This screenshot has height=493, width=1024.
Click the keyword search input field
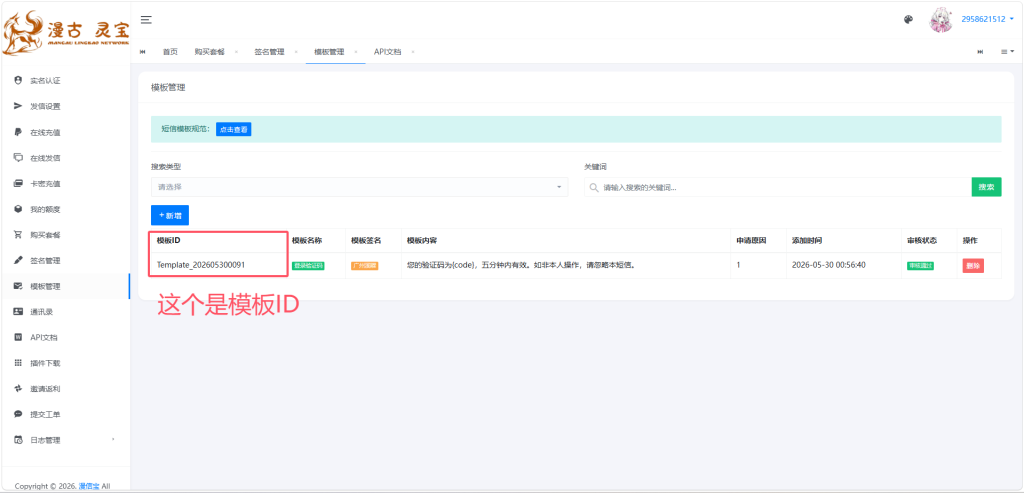pyautogui.click(x=777, y=187)
